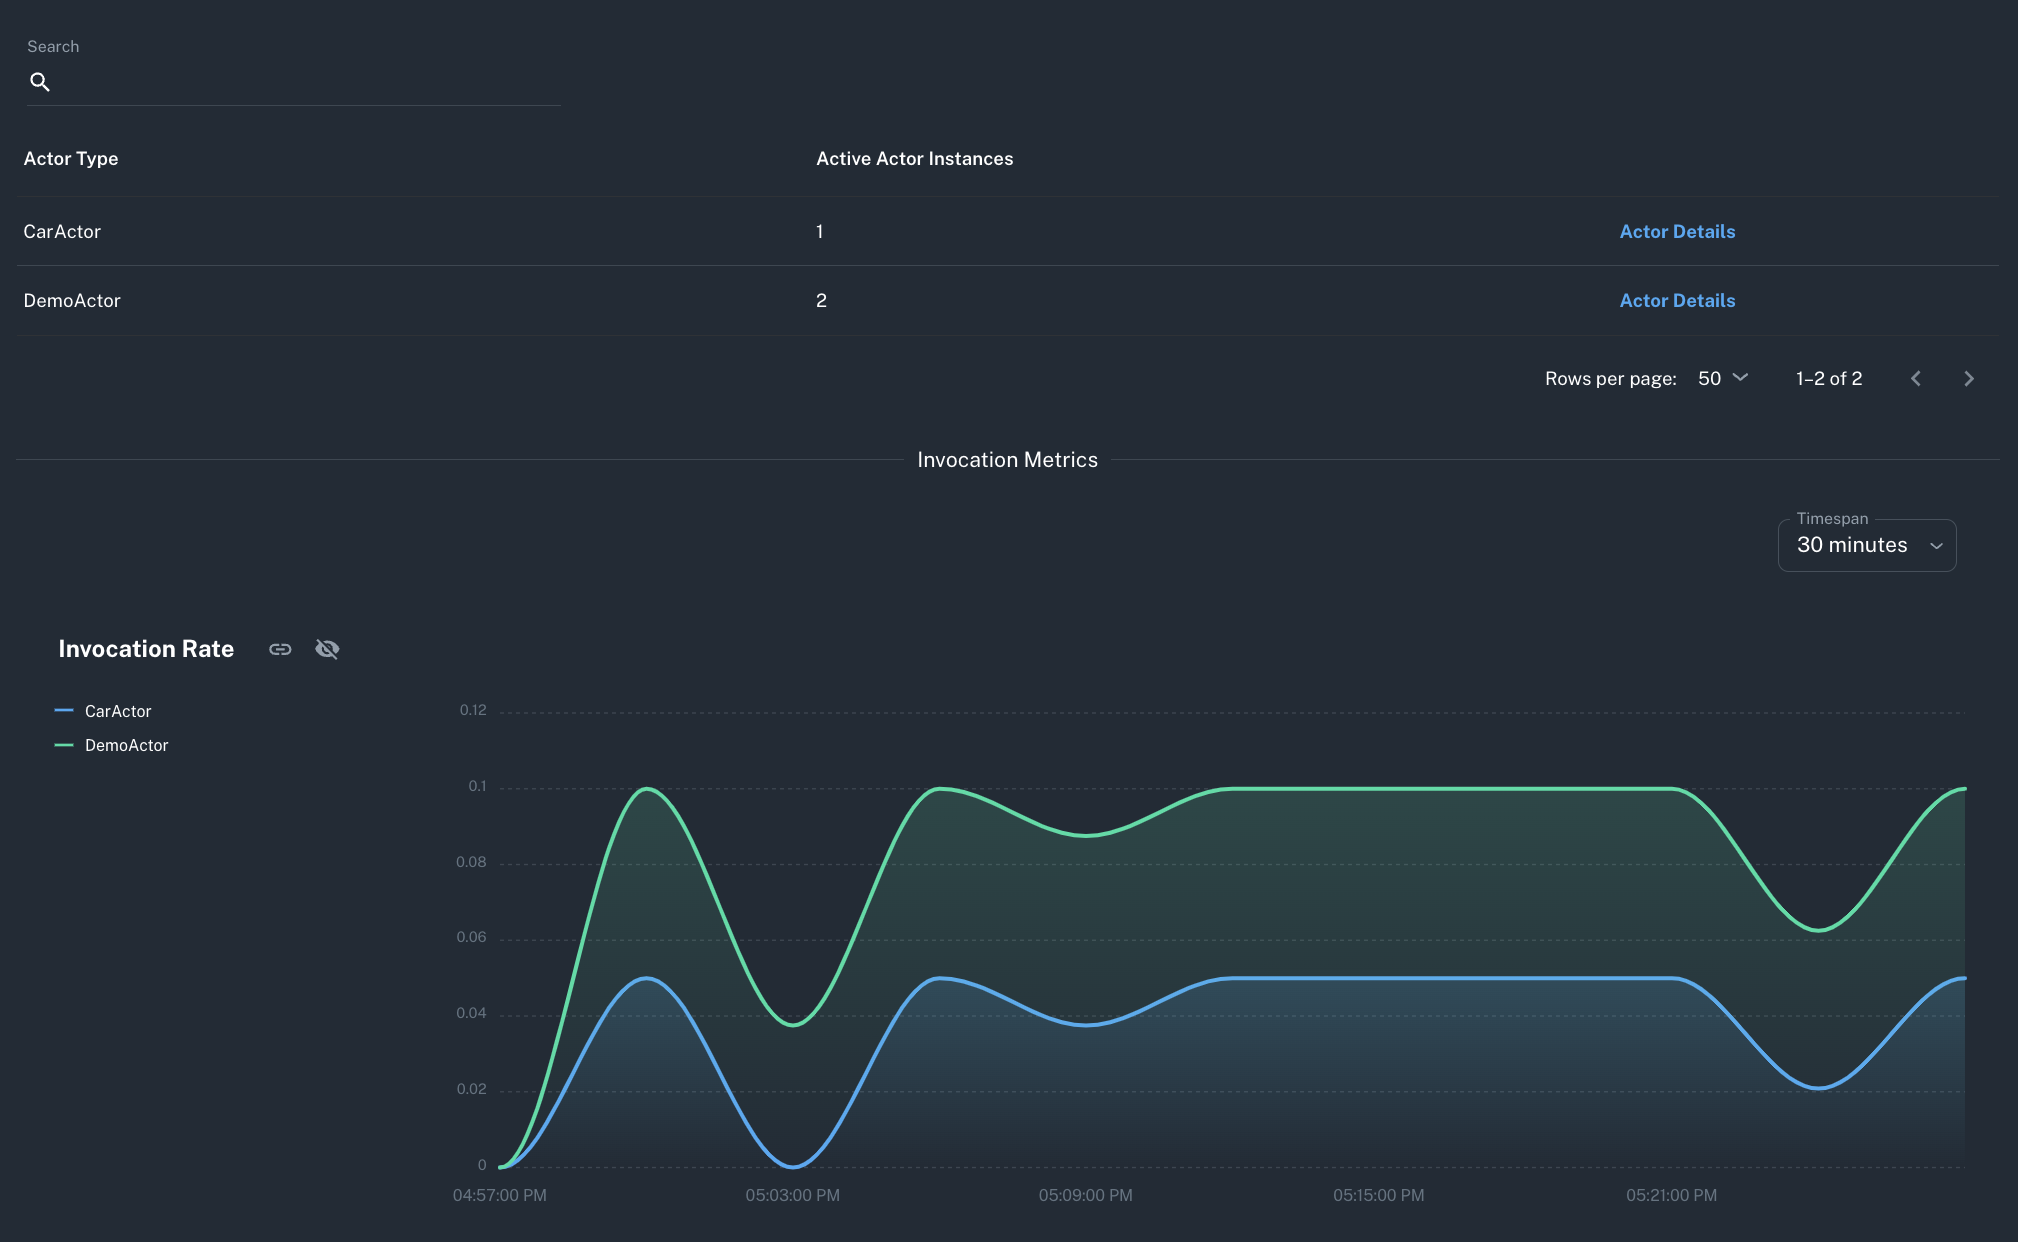Click the 05:09:00 PM axis label
Image resolution: width=2018 pixels, height=1242 pixels.
coord(1085,1195)
